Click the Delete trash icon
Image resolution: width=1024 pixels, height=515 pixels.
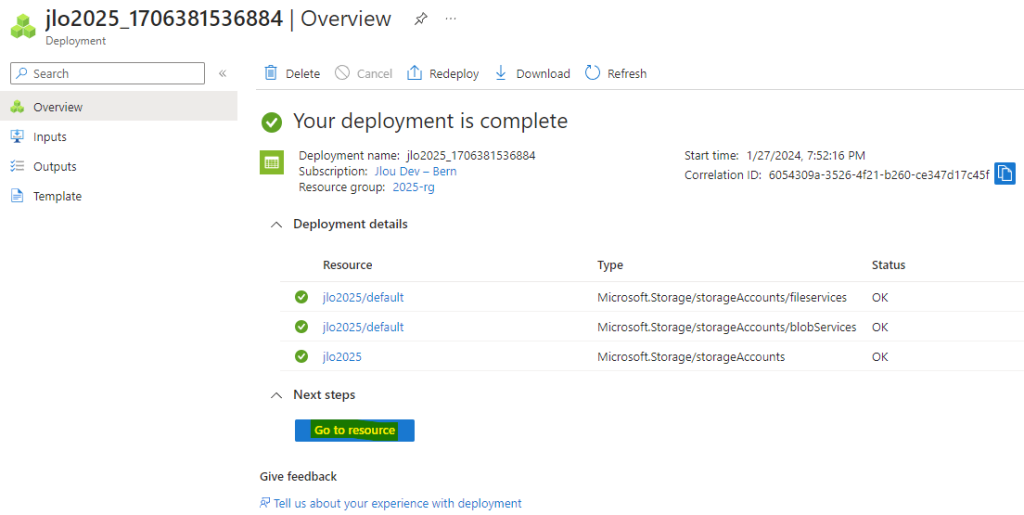click(270, 72)
